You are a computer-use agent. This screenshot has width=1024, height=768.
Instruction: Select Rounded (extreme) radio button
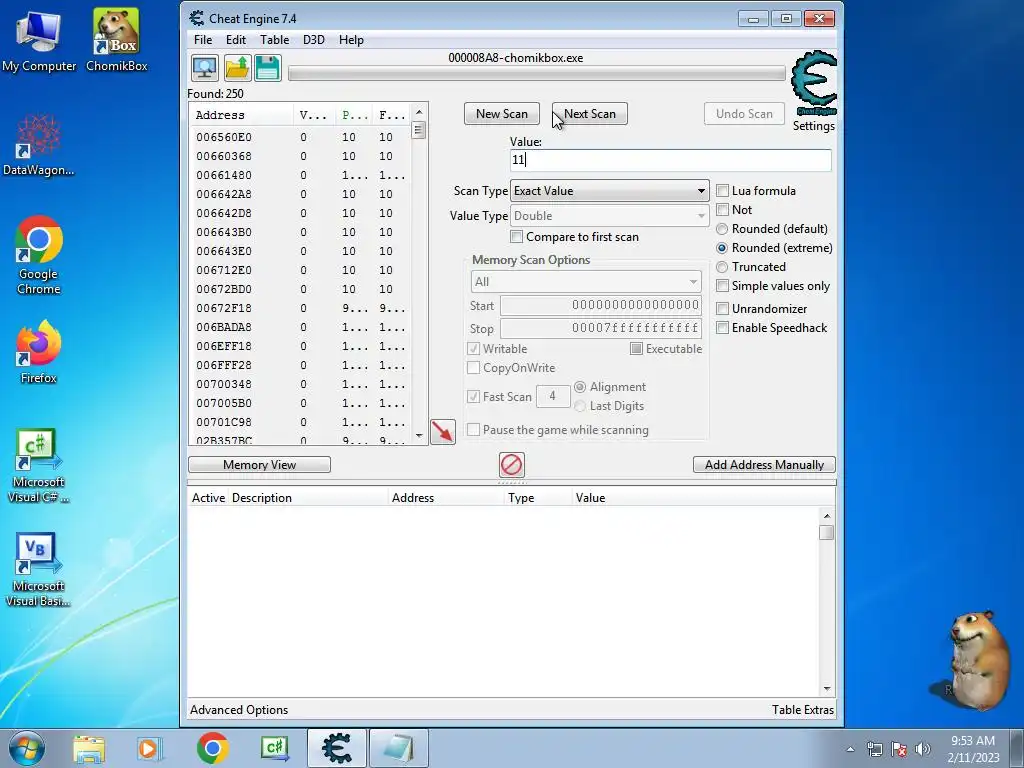[x=722, y=248]
